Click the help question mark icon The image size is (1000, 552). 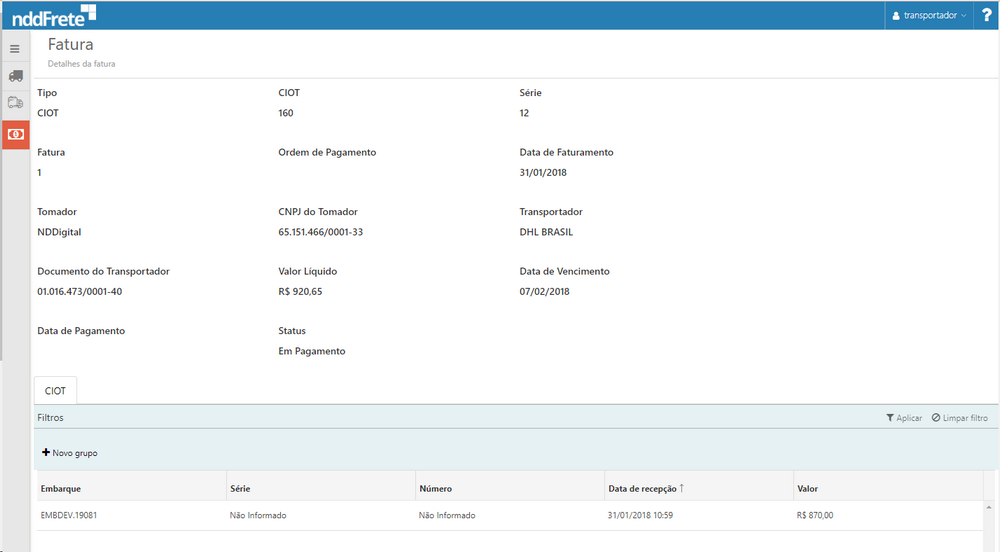pos(986,15)
